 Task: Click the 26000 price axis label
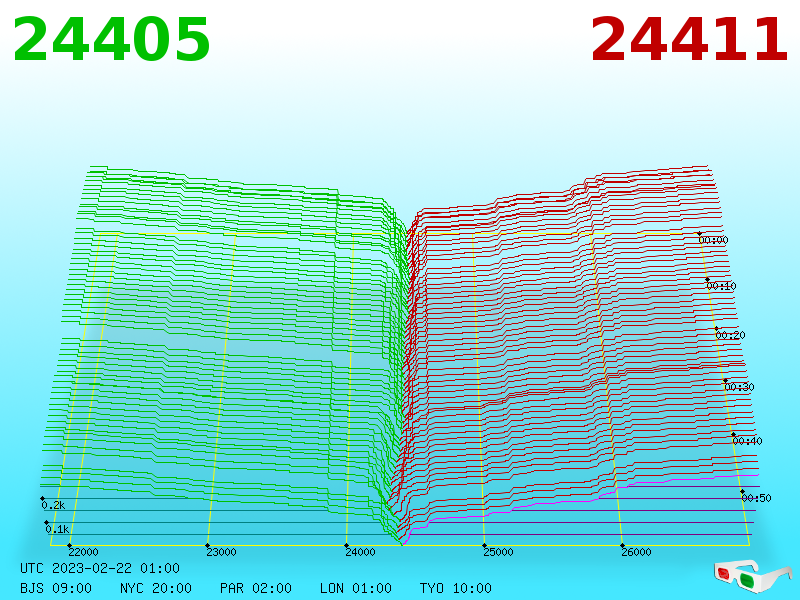636,552
